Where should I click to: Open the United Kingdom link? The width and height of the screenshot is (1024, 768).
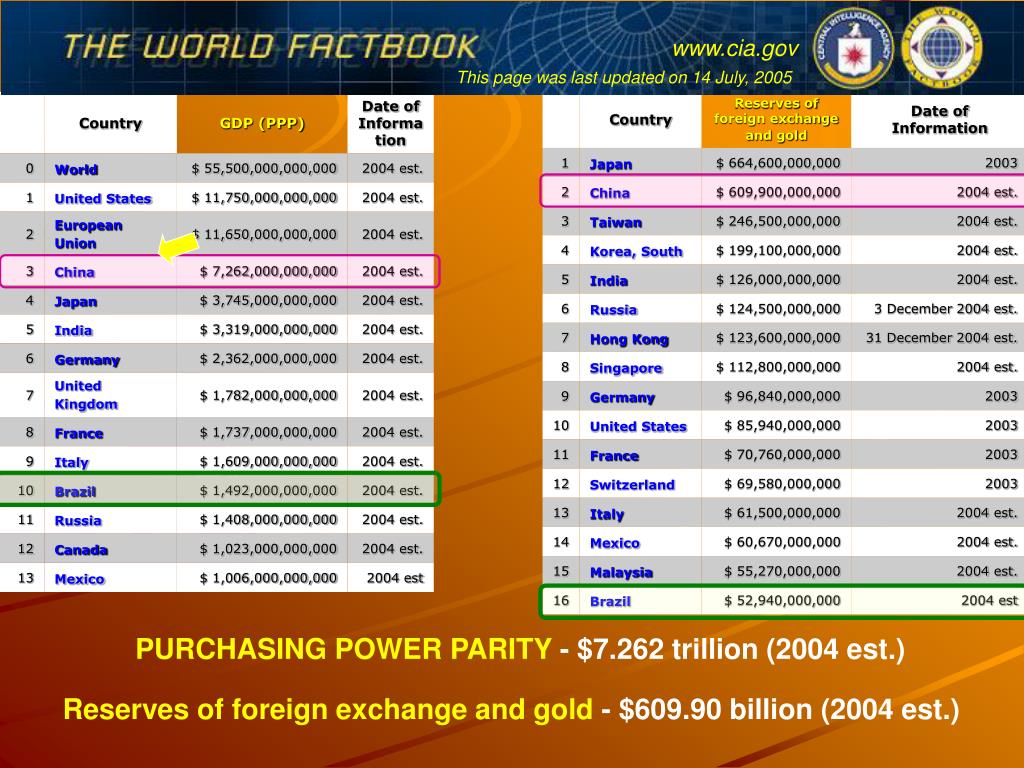point(86,395)
